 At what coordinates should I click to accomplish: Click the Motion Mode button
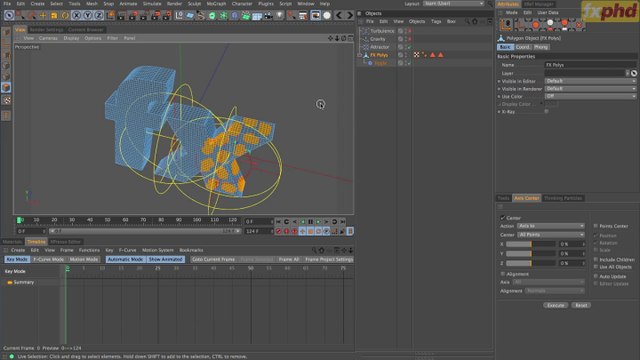[84, 259]
